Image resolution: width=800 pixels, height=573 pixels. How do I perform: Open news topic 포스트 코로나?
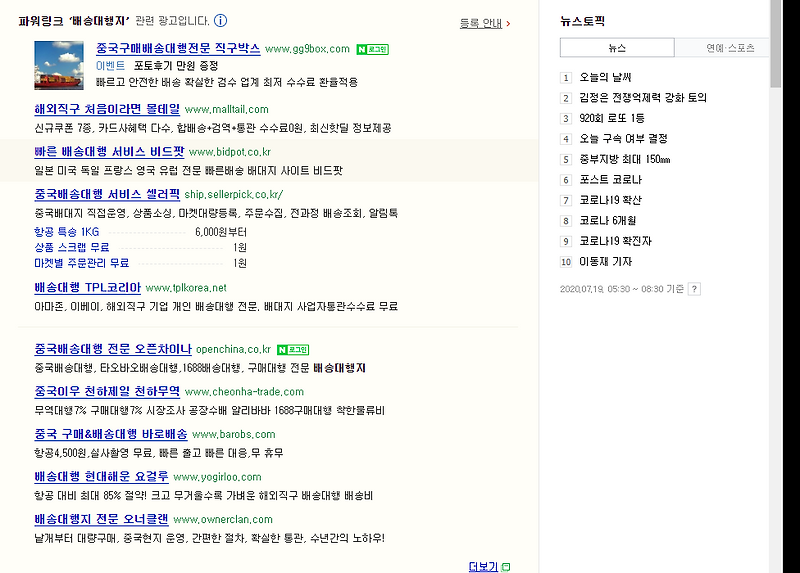[611, 180]
